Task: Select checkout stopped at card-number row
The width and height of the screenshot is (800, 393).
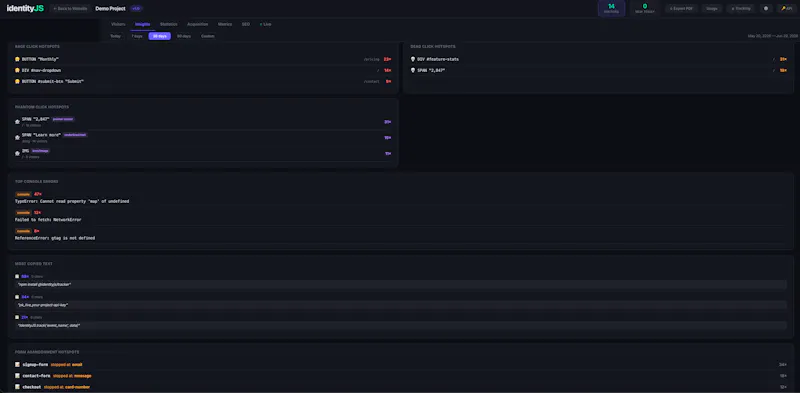Action: click(401, 387)
